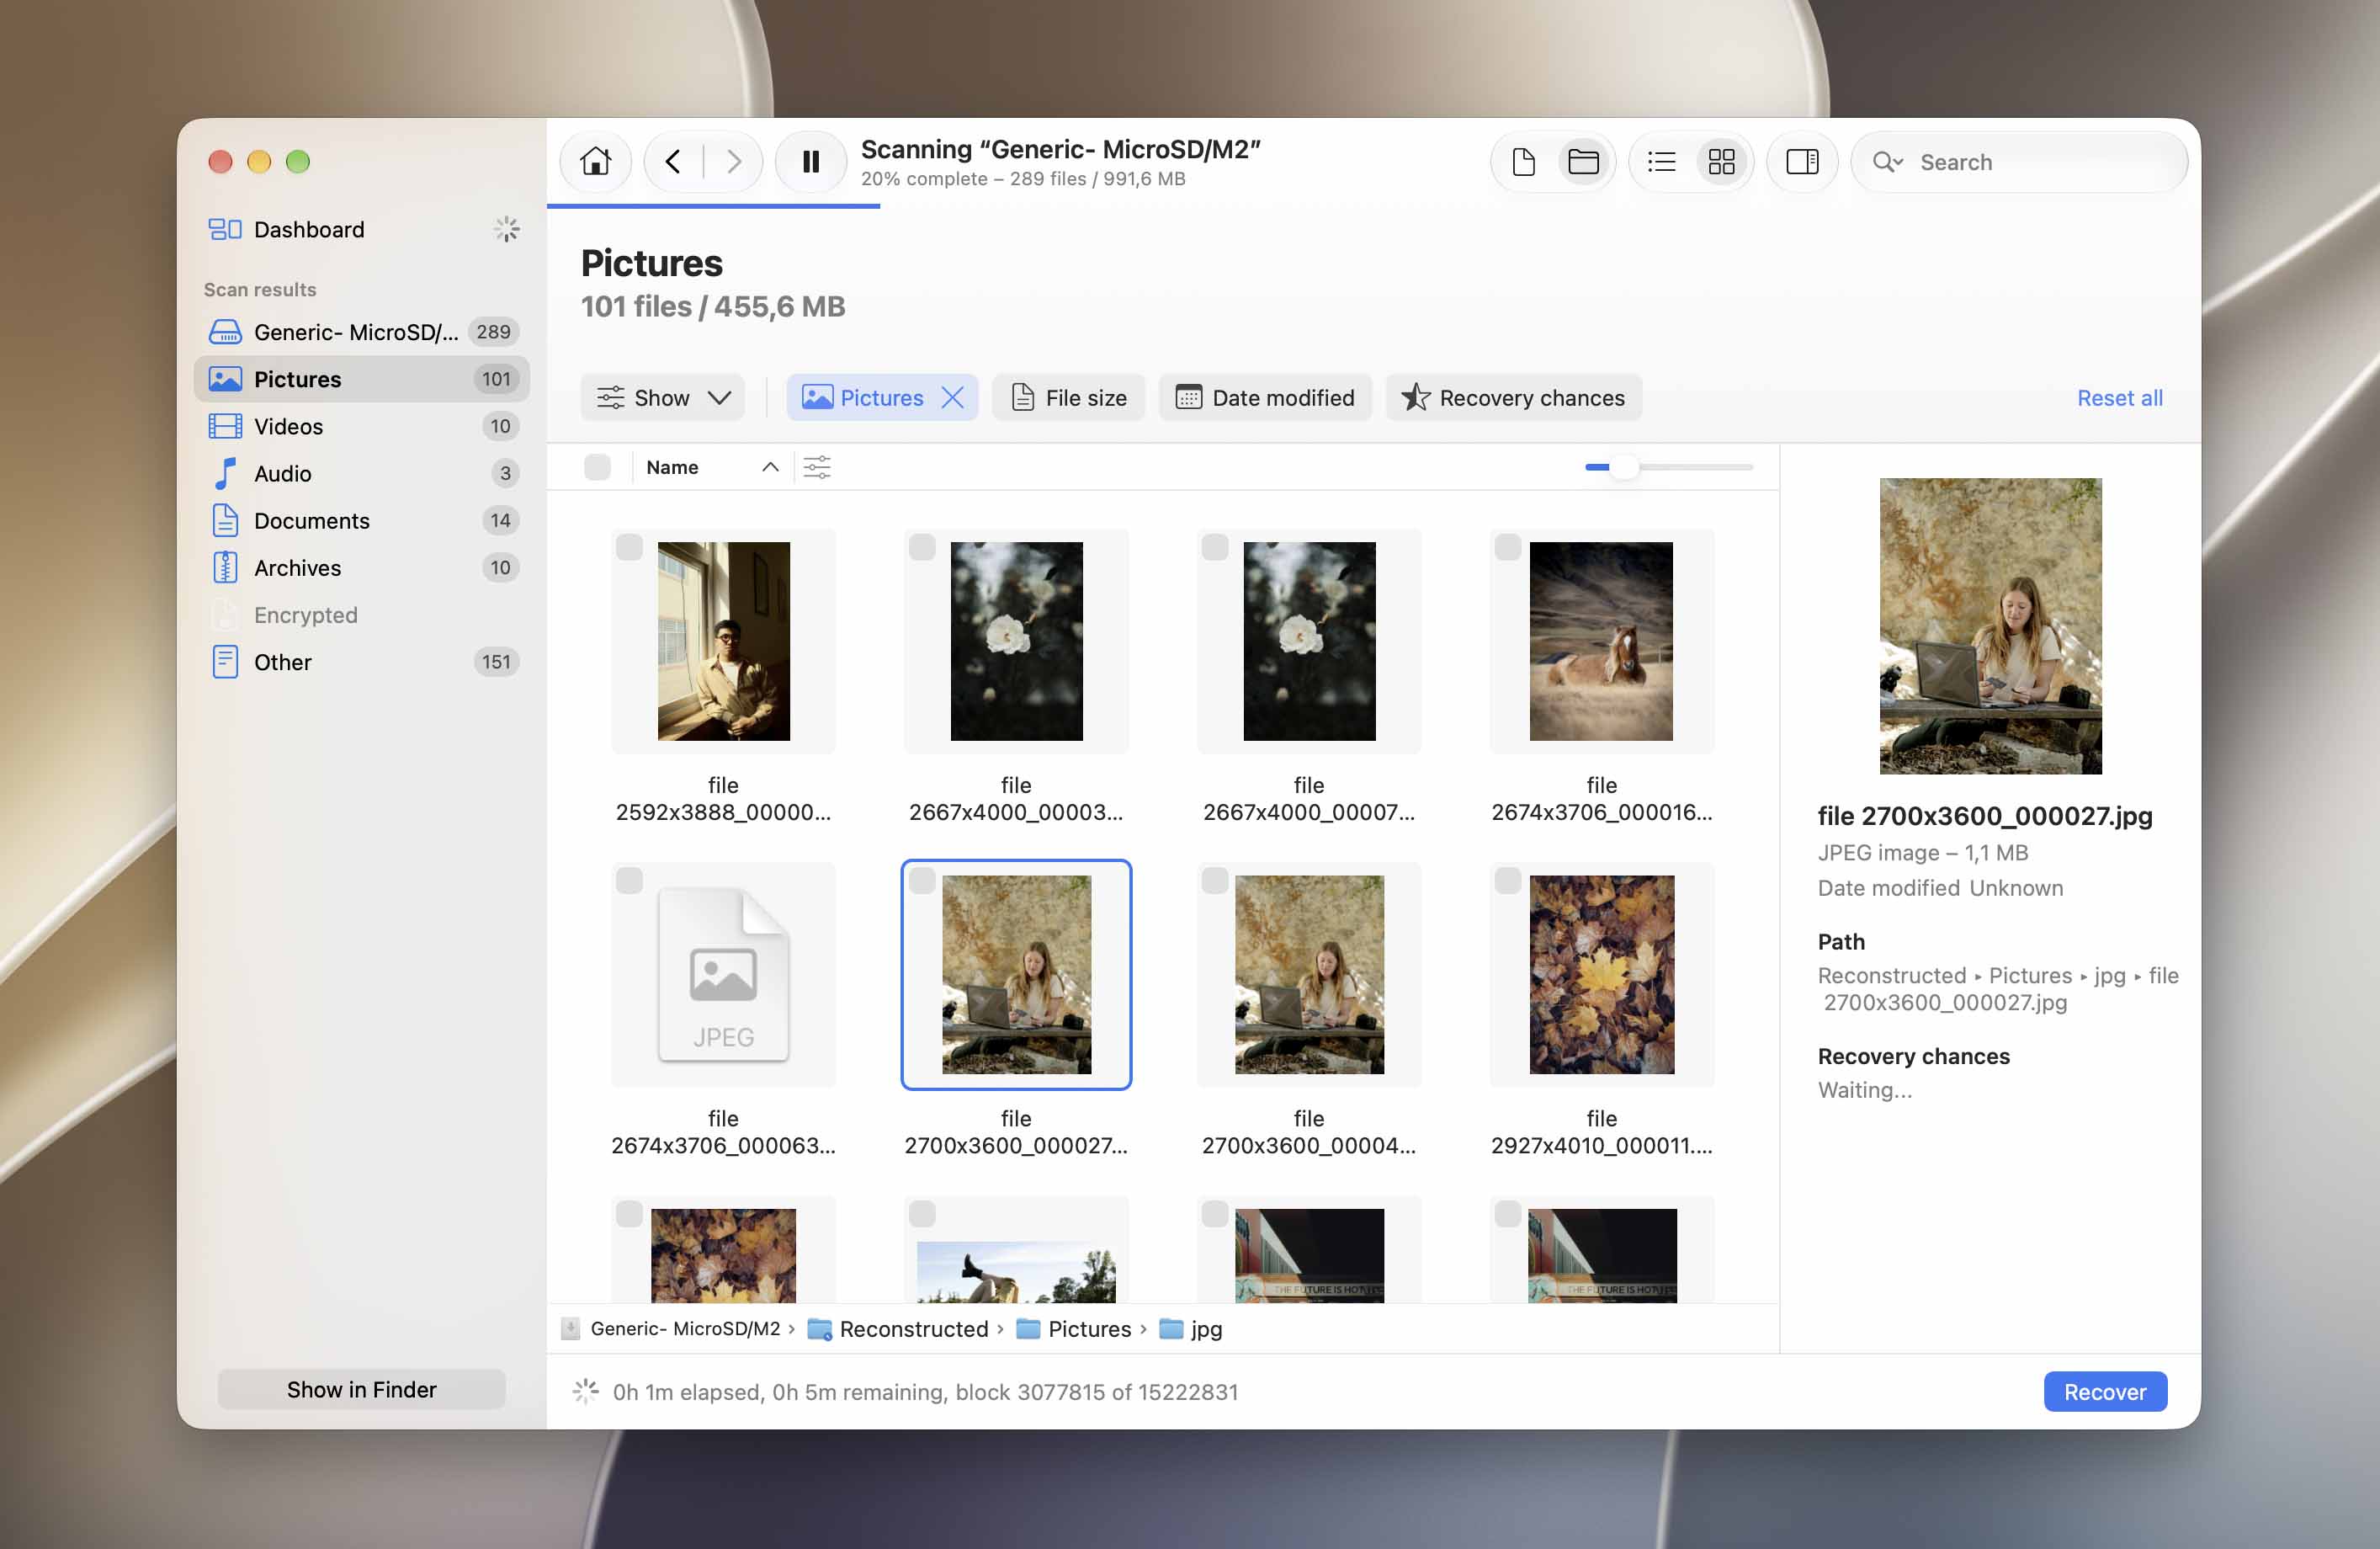
Task: Select the file 2700x3600_00004 thumbnail
Action: (1309, 975)
